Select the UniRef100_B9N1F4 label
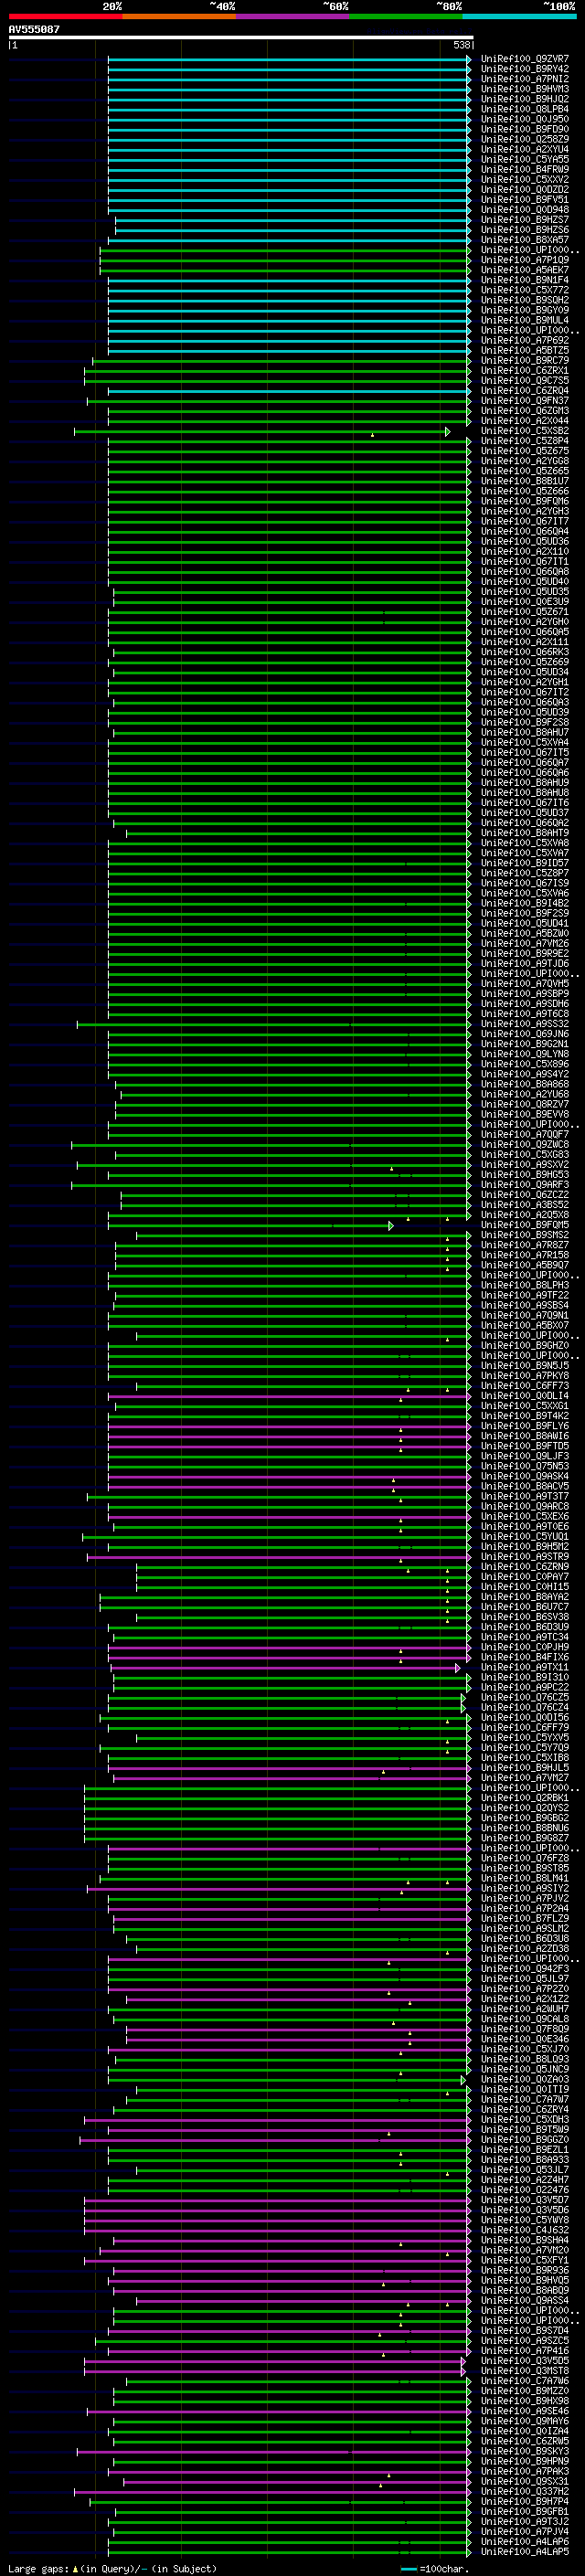This screenshot has height=2576, width=585. [x=525, y=280]
